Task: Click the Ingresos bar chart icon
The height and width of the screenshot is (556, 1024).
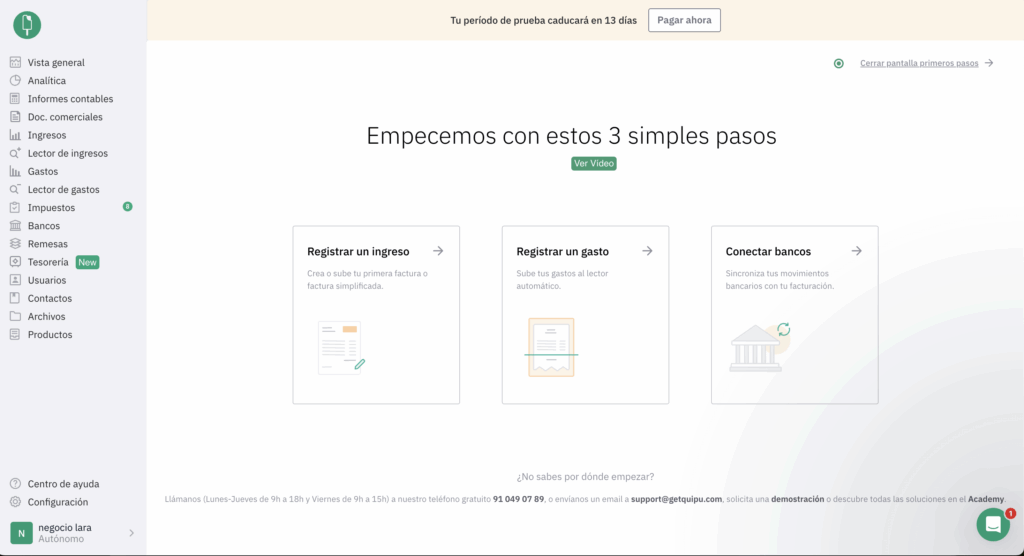Action: [15, 135]
